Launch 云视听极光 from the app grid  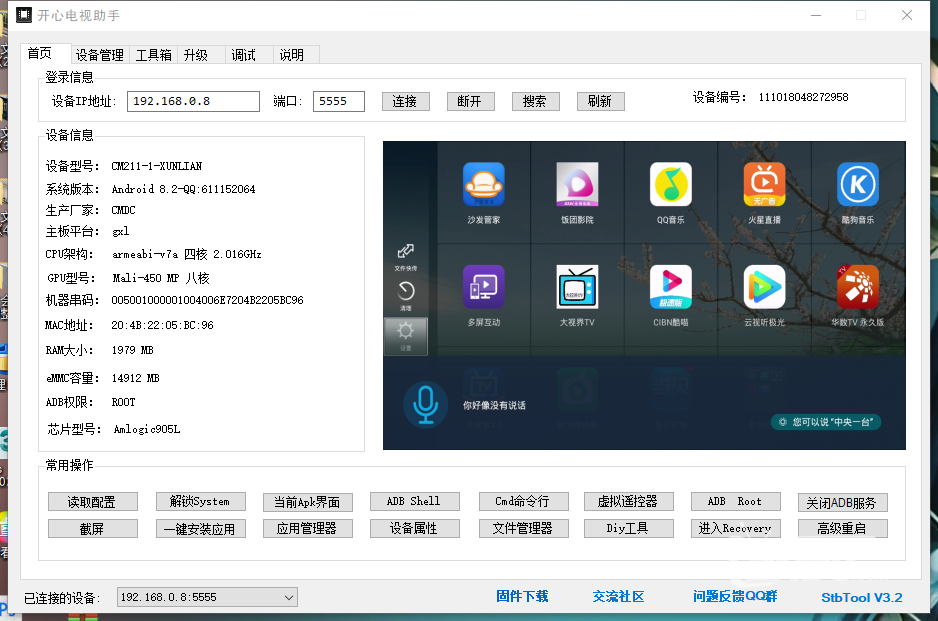(764, 291)
